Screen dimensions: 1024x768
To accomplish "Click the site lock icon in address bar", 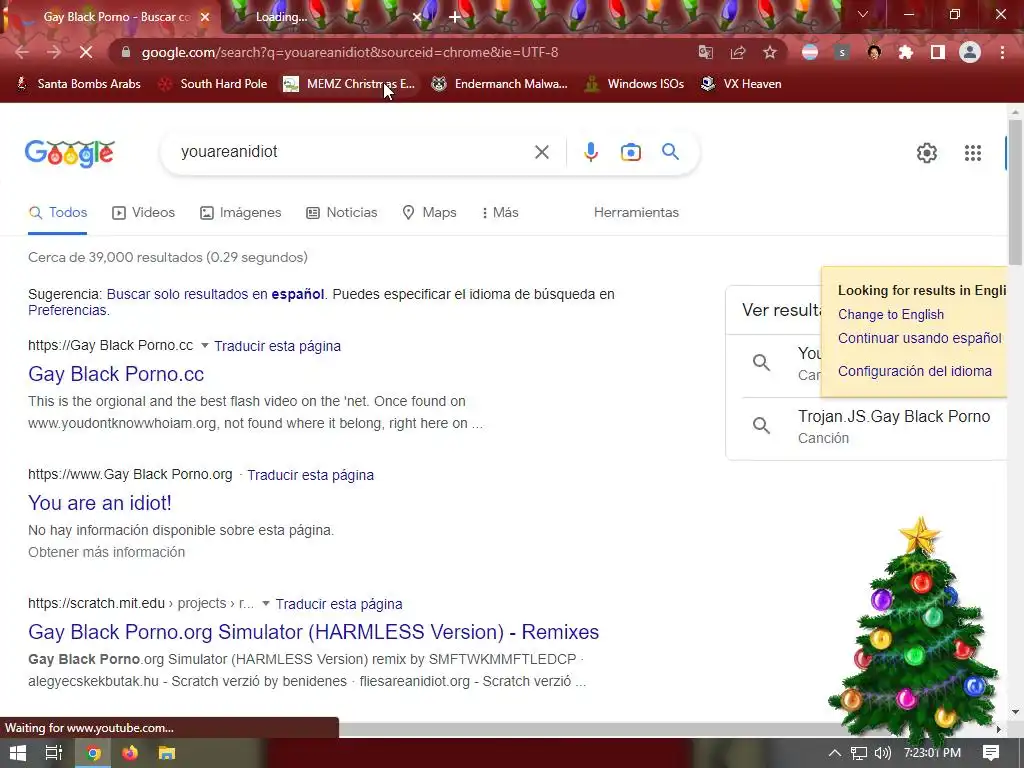I will tap(126, 52).
